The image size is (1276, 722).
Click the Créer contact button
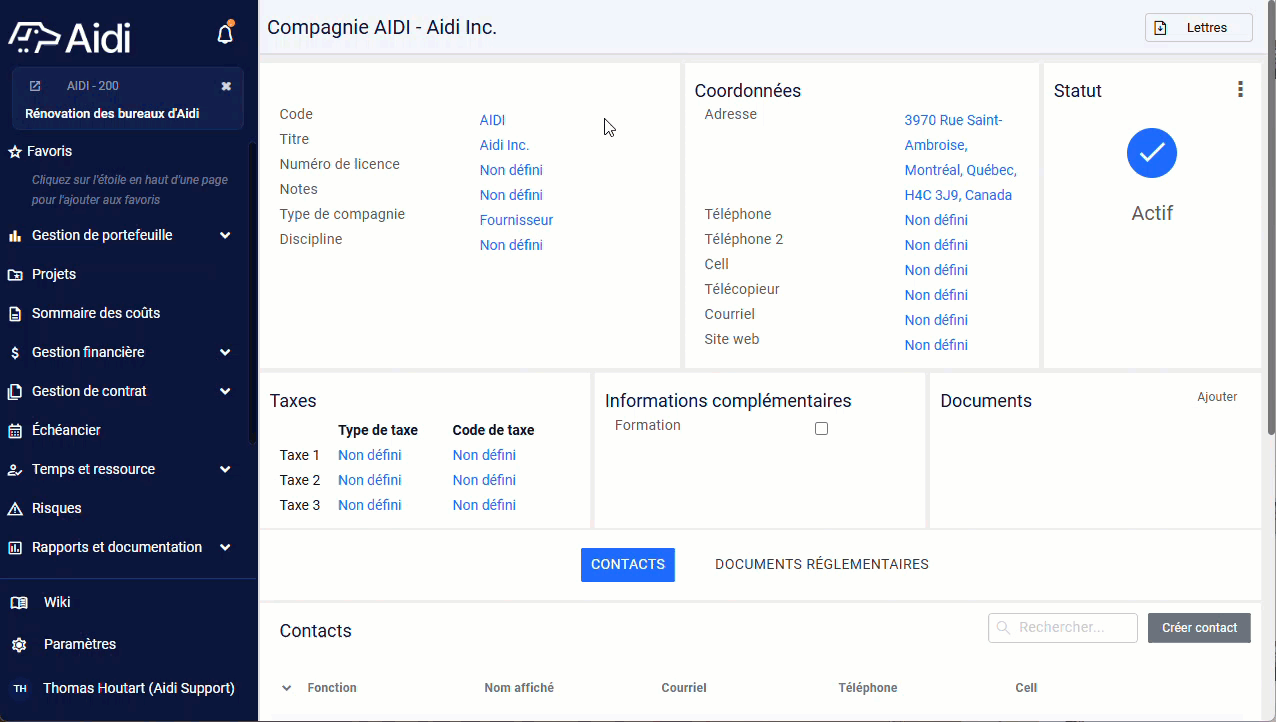point(1199,628)
